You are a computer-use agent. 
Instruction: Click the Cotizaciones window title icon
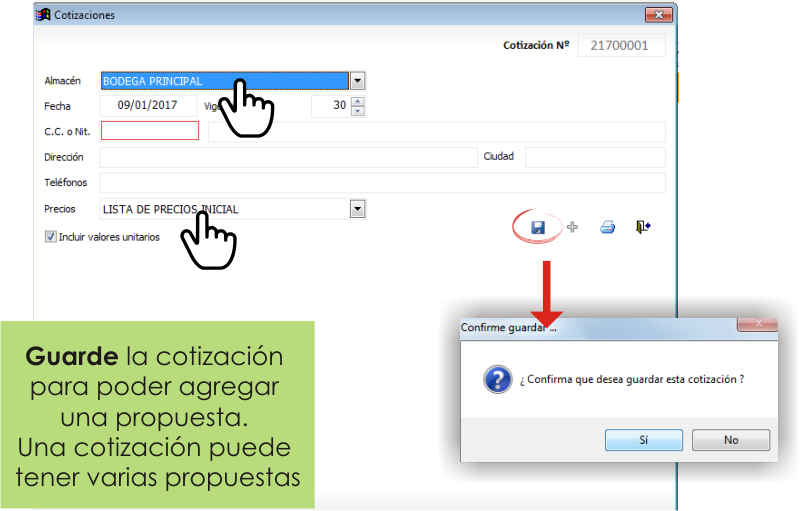tap(43, 15)
